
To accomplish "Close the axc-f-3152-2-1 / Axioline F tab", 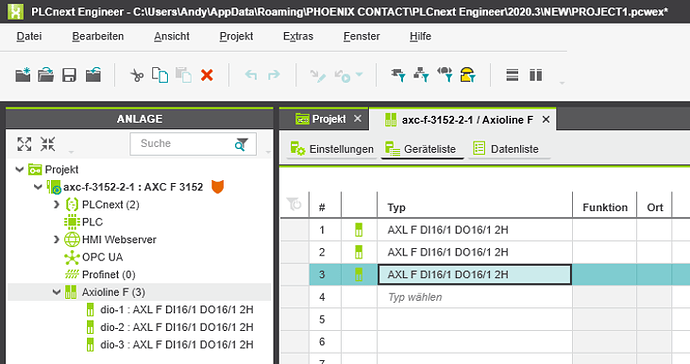I will 546,119.
